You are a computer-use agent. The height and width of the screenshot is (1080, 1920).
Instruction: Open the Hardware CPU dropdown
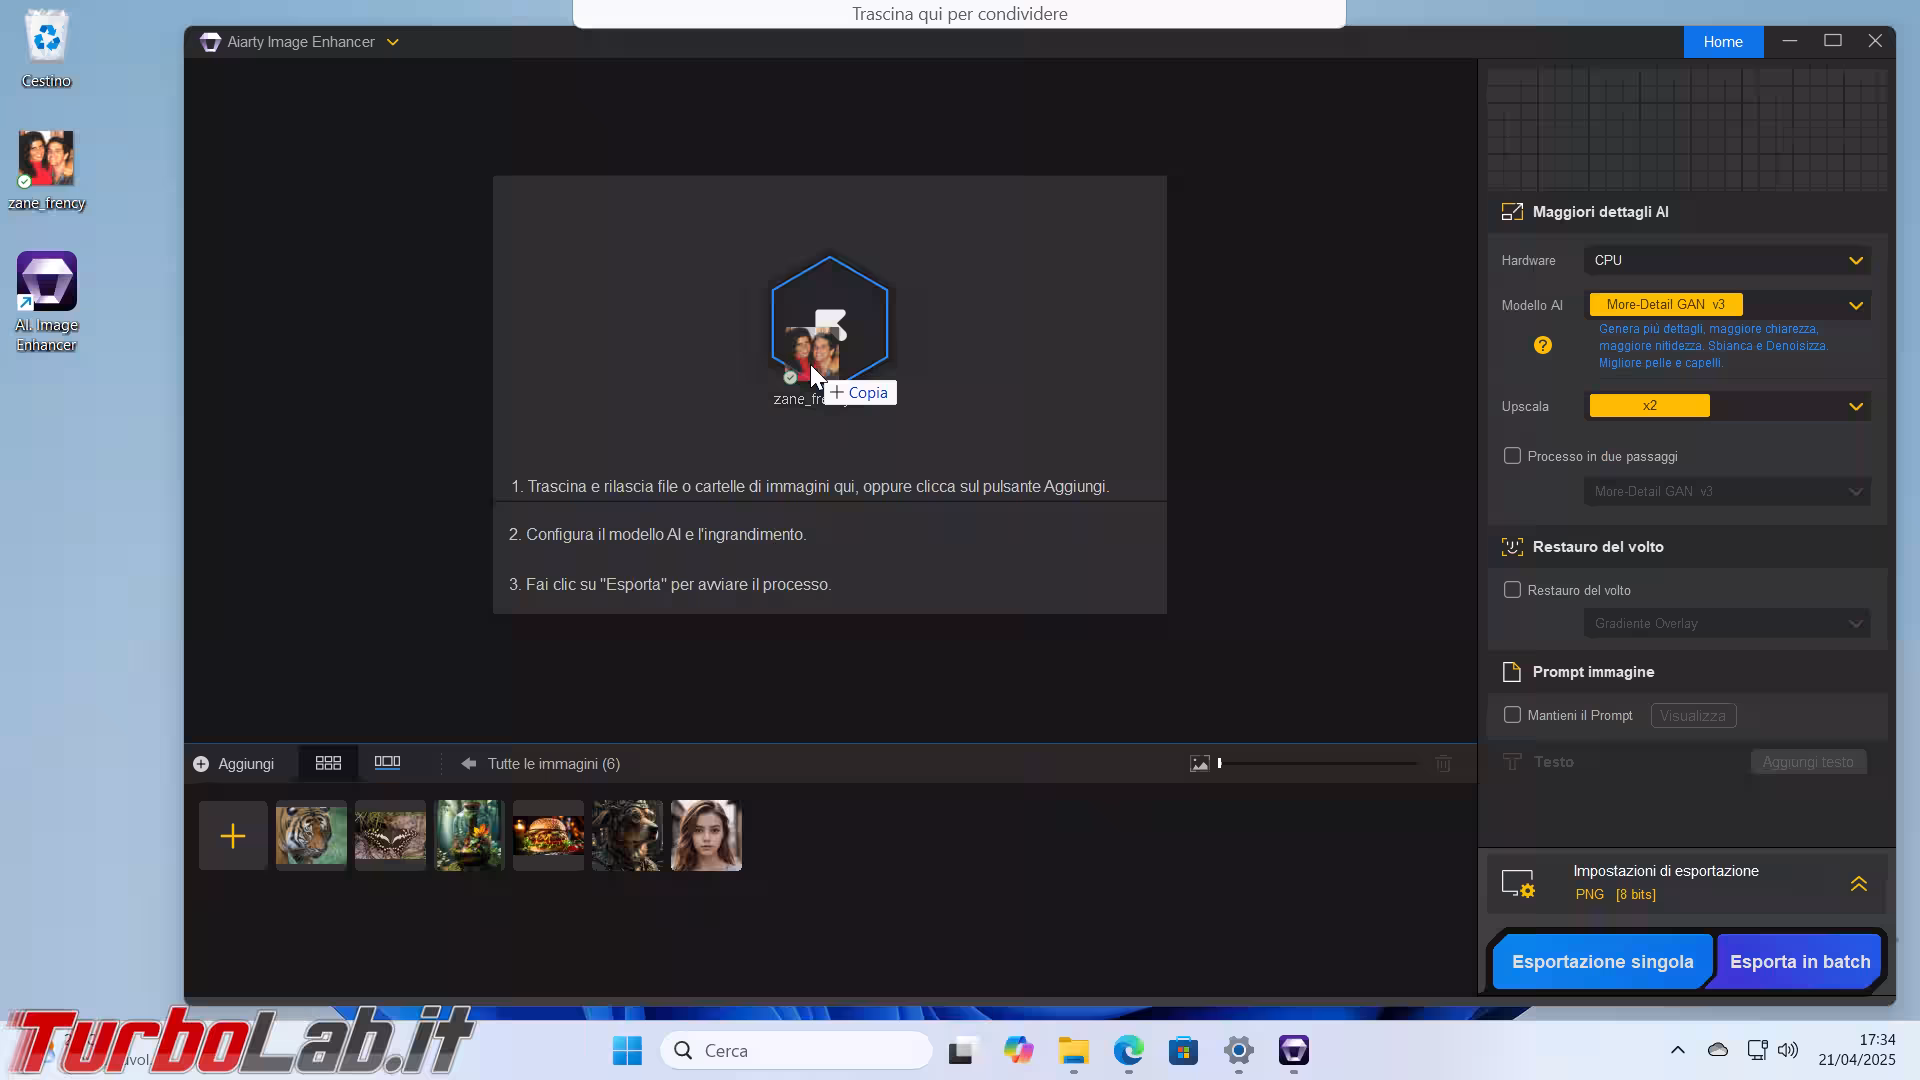(1727, 261)
